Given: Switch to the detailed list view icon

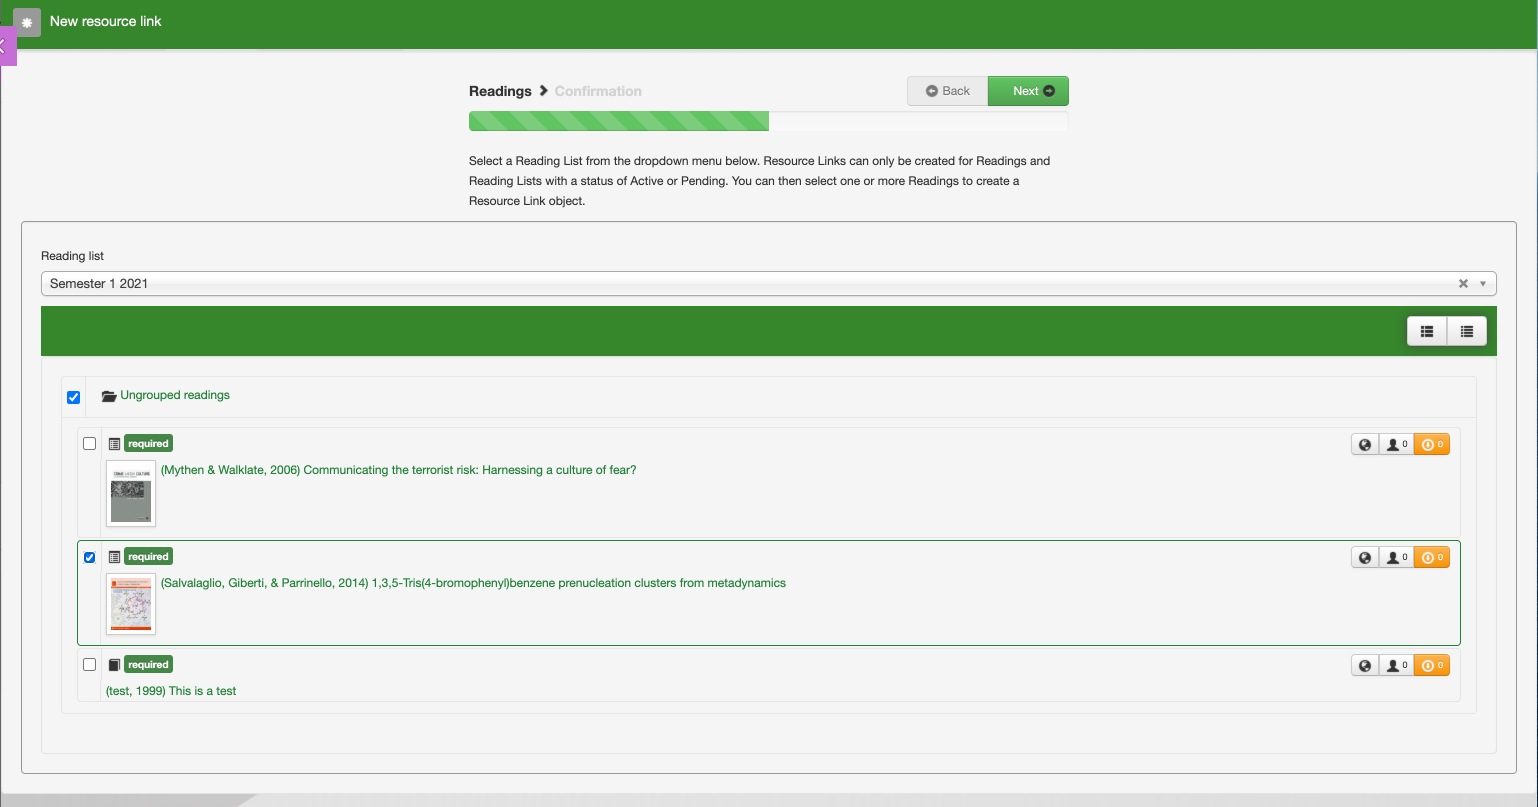Looking at the screenshot, I should point(1427,332).
